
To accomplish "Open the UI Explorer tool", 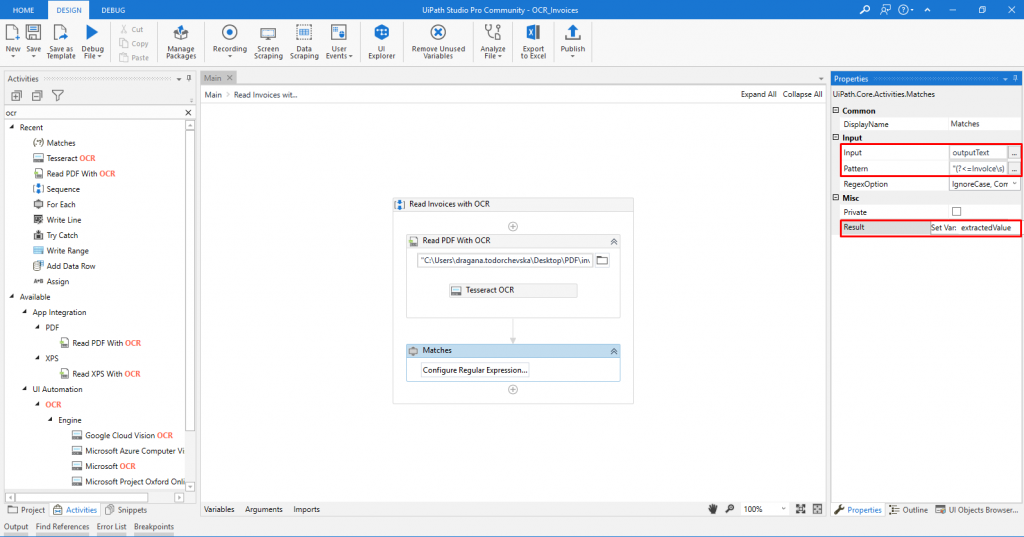I will (x=381, y=42).
